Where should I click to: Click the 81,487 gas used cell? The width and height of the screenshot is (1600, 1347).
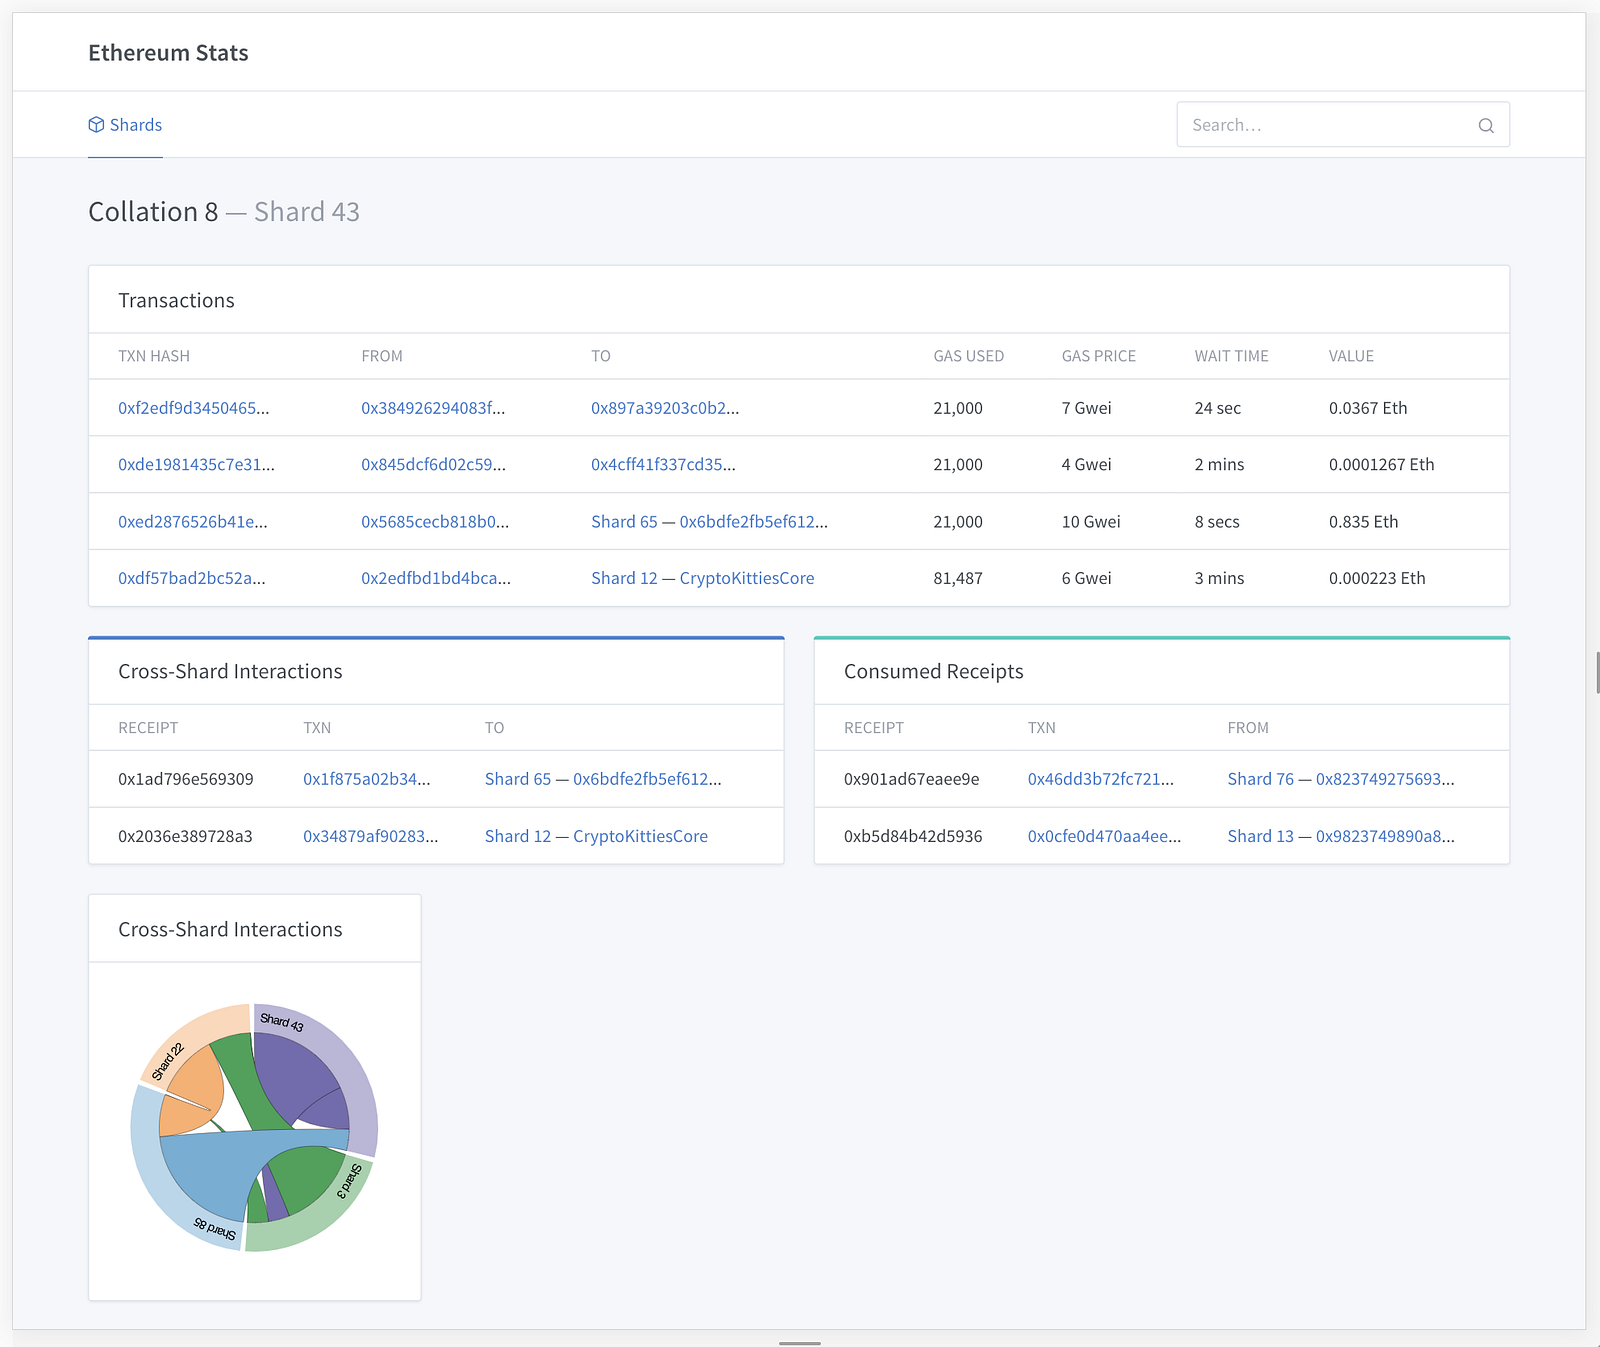(x=958, y=578)
